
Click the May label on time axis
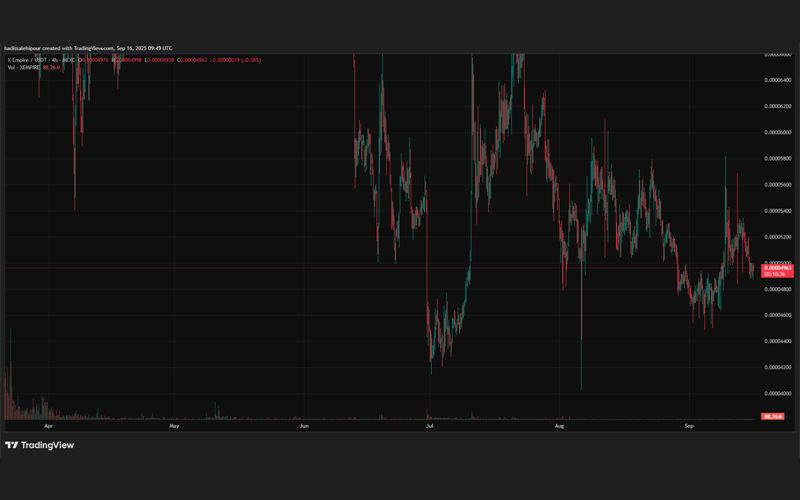[x=174, y=426]
